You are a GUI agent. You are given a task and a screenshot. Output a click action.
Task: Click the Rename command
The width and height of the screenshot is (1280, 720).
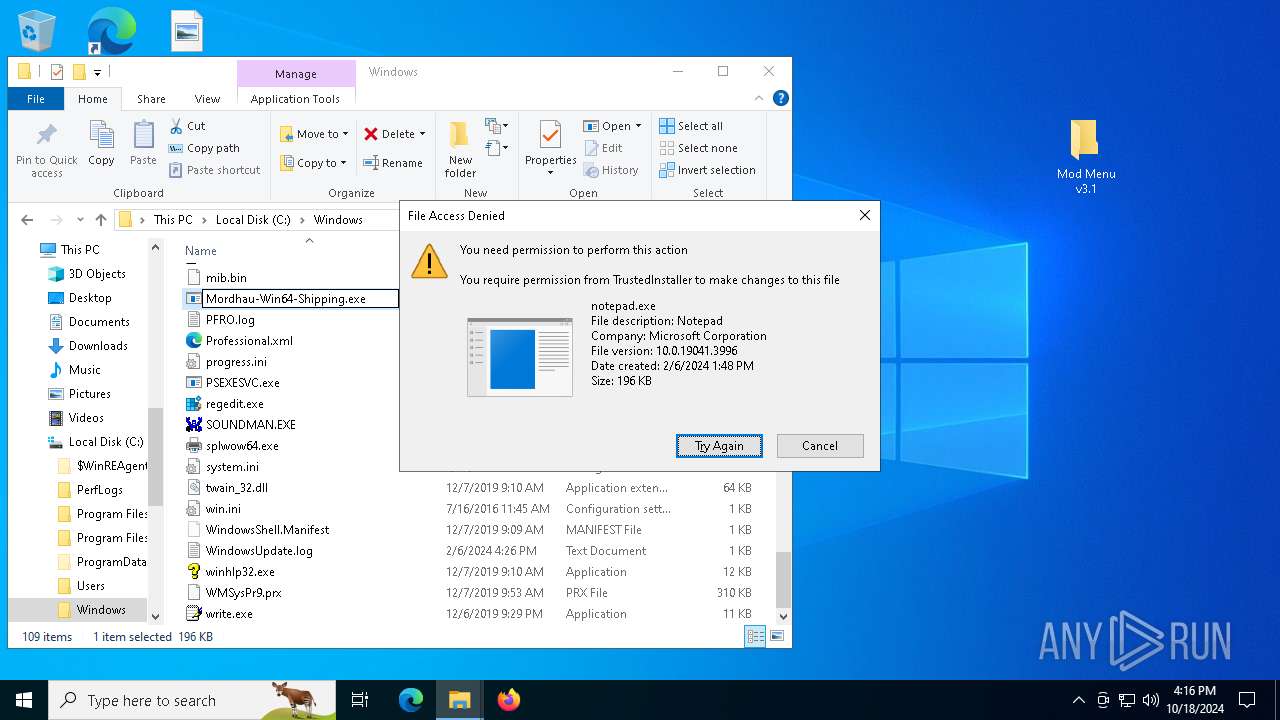pos(392,163)
